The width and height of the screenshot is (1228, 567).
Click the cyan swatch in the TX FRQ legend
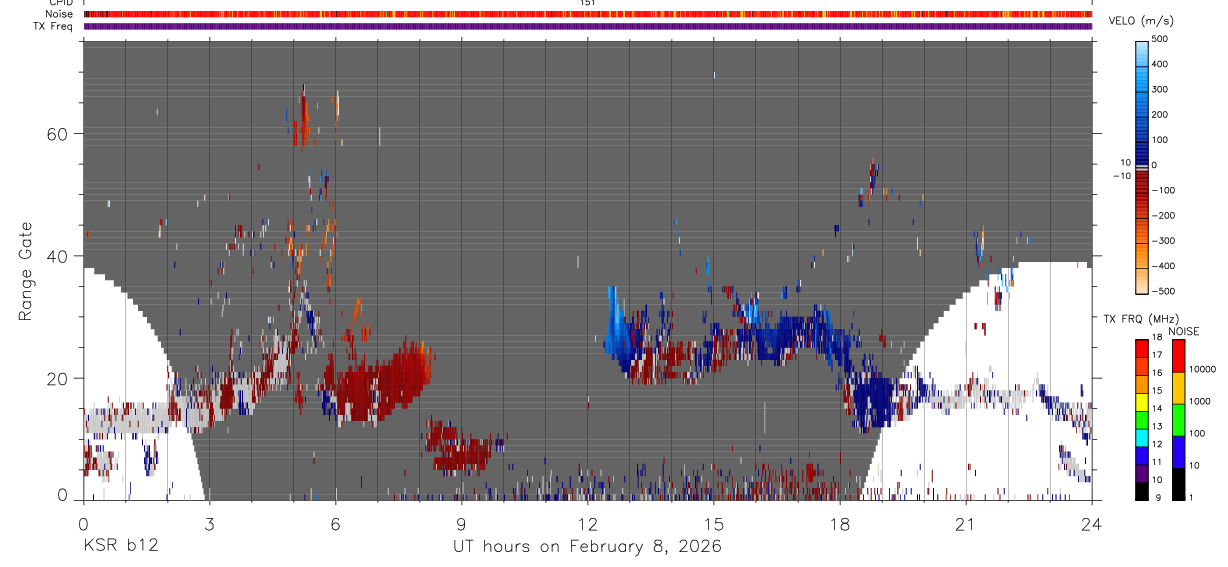(x=1143, y=438)
